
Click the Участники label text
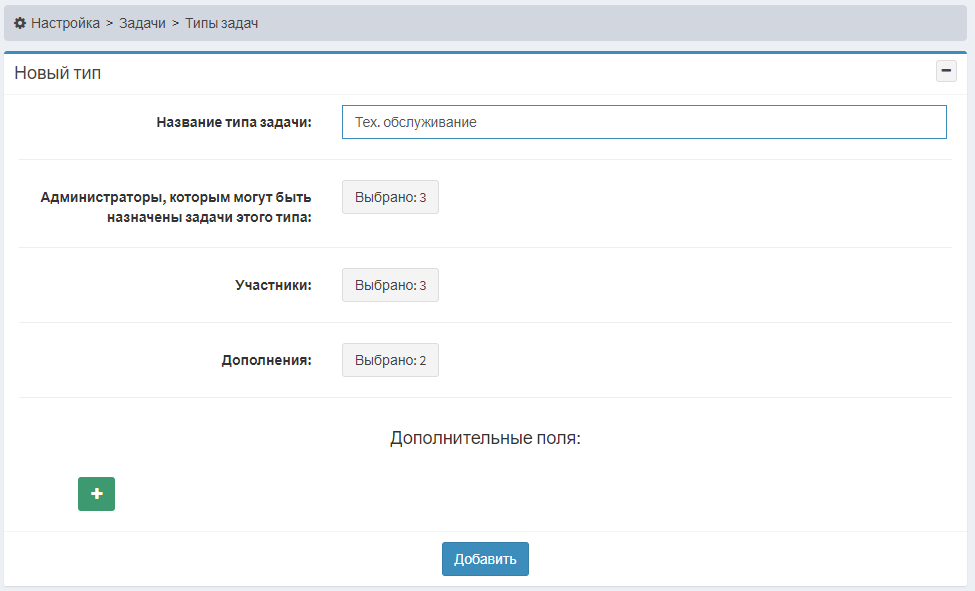[x=273, y=285]
